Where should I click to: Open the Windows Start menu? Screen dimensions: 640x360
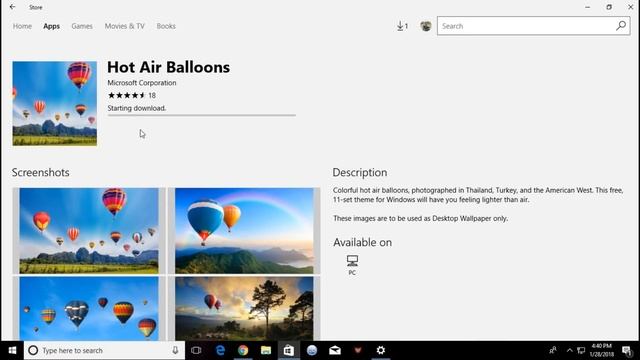point(12,350)
